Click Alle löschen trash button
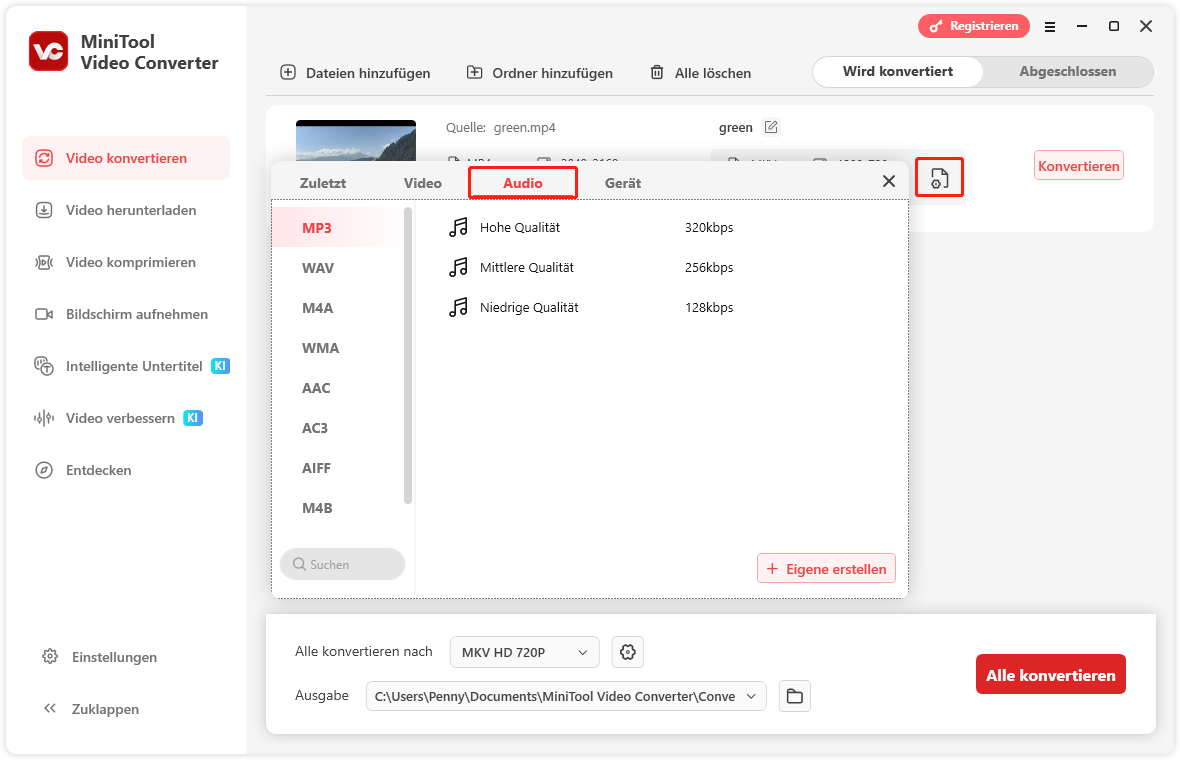 (700, 73)
